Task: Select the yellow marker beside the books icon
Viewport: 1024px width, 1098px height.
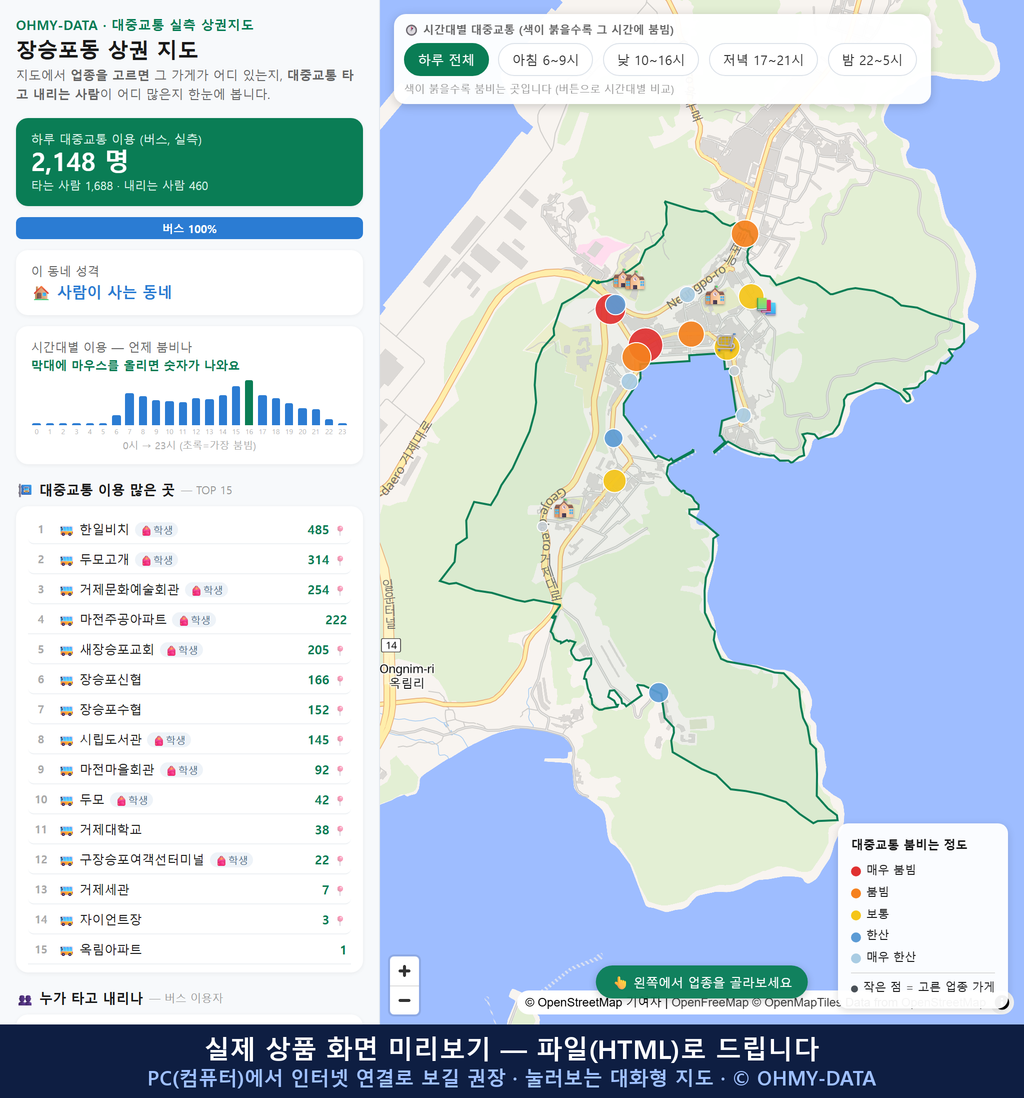Action: coord(751,296)
